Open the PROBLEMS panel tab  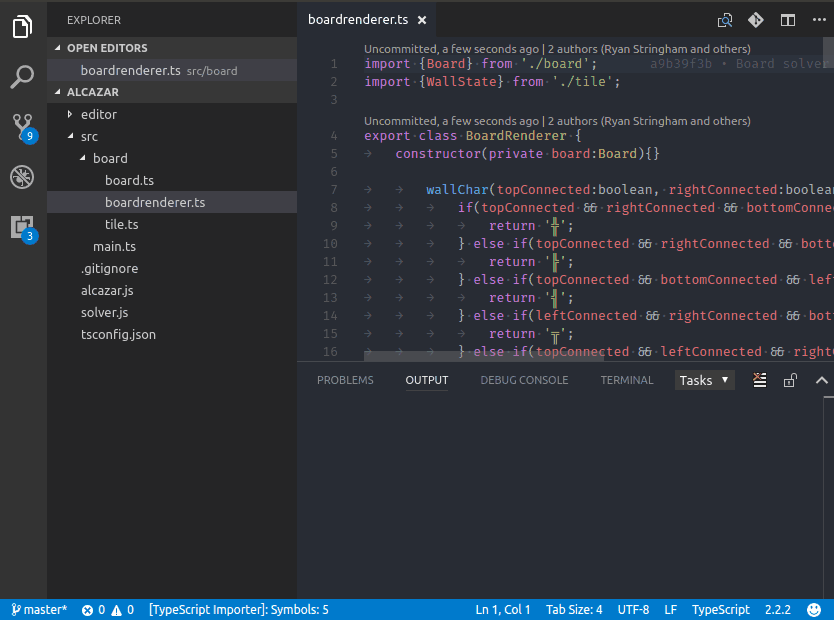[345, 380]
